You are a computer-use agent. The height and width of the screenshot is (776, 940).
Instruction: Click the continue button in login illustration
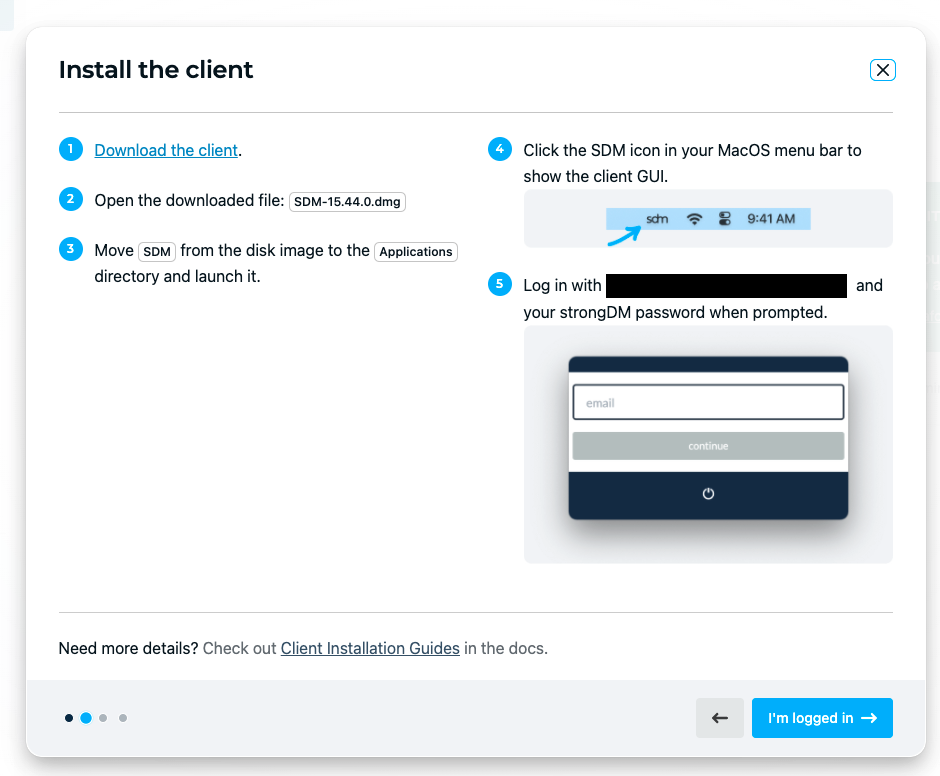[x=708, y=446]
